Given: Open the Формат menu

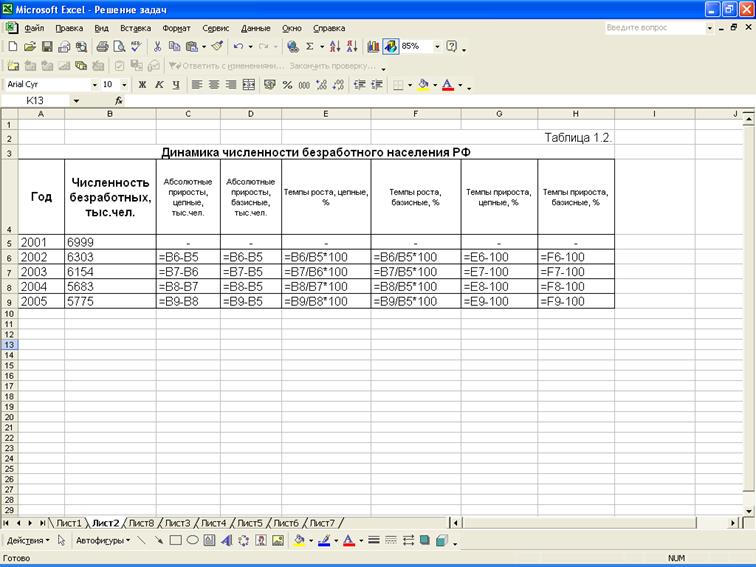Looking at the screenshot, I should (176, 28).
